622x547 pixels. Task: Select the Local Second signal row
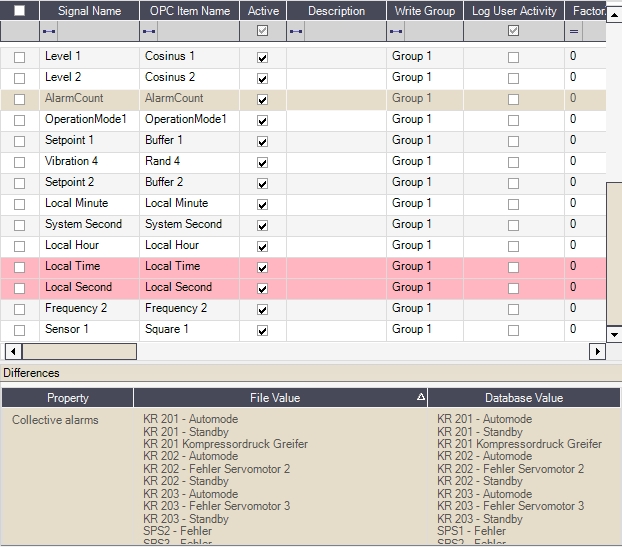78,288
